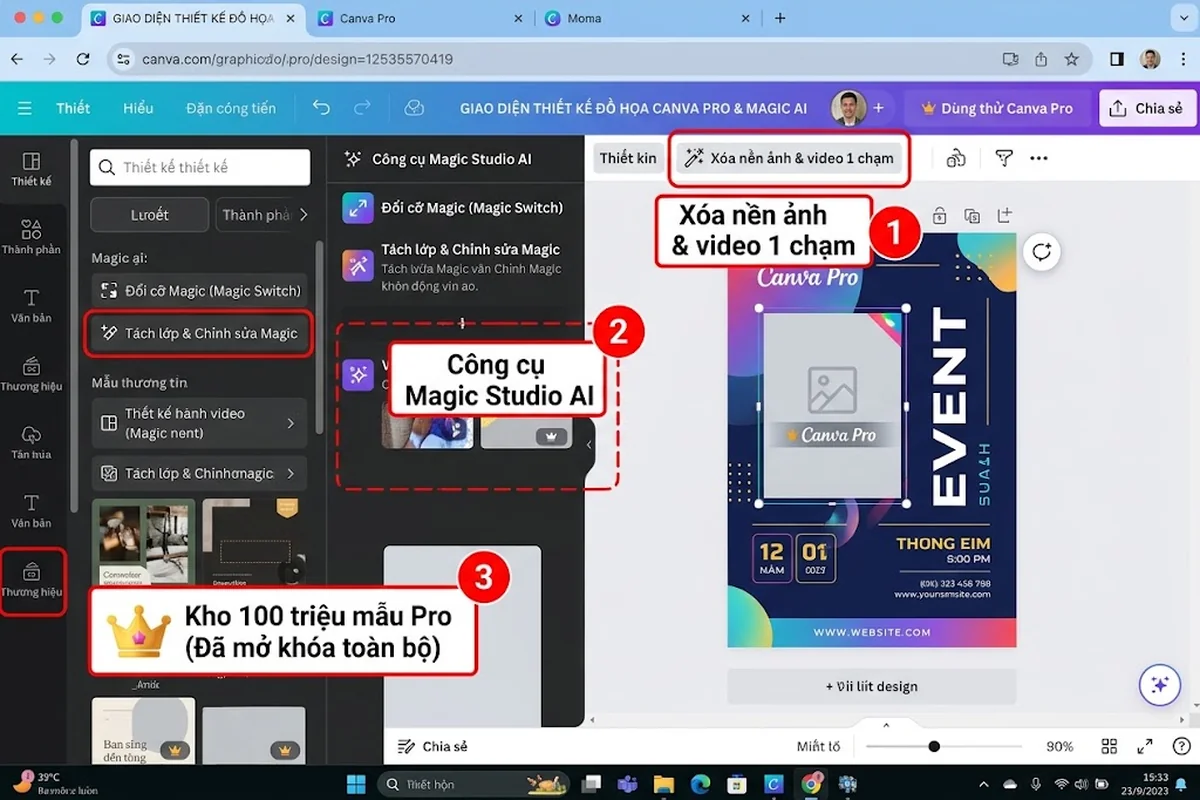Click the Chia sẻ share button in header
The width and height of the screenshot is (1200, 800).
(x=1147, y=108)
